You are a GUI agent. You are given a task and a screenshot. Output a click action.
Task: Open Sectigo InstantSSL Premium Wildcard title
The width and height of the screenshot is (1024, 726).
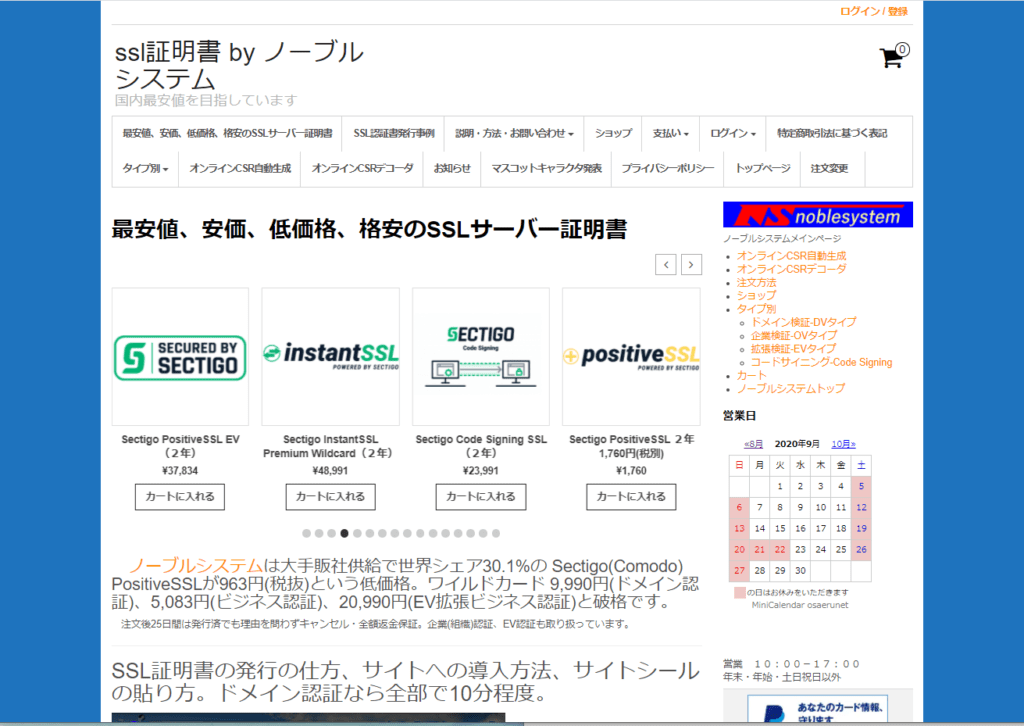pos(330,446)
